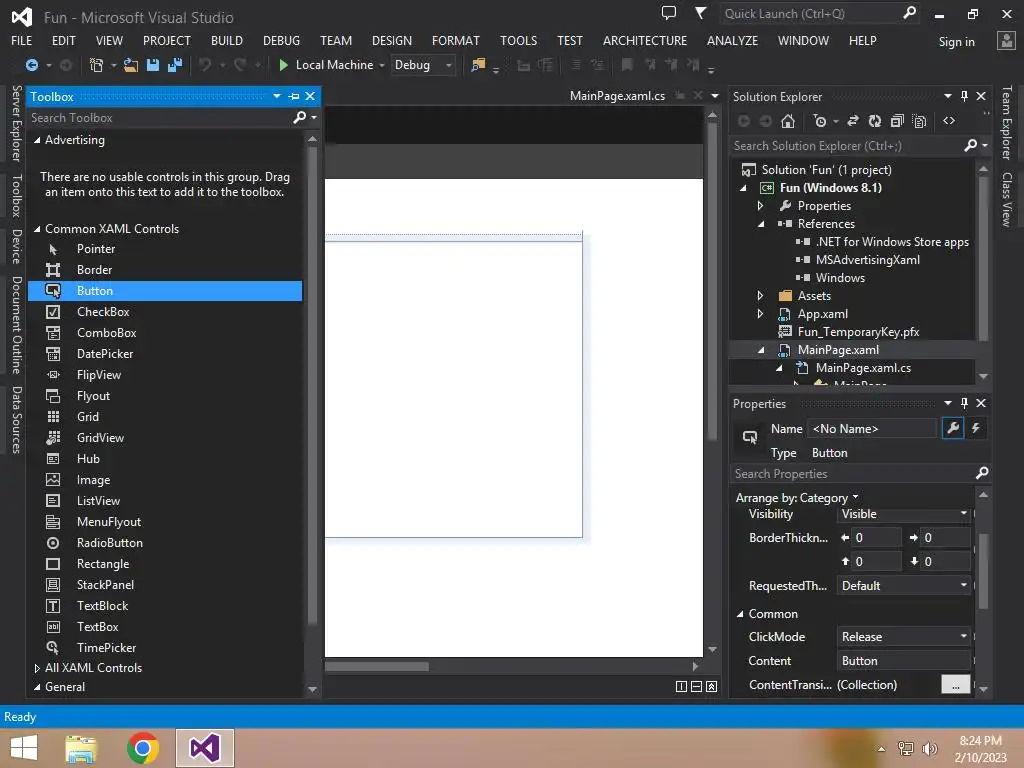Toggle auto-hide pin on Toolbox
This screenshot has height=768, width=1024.
(294, 96)
